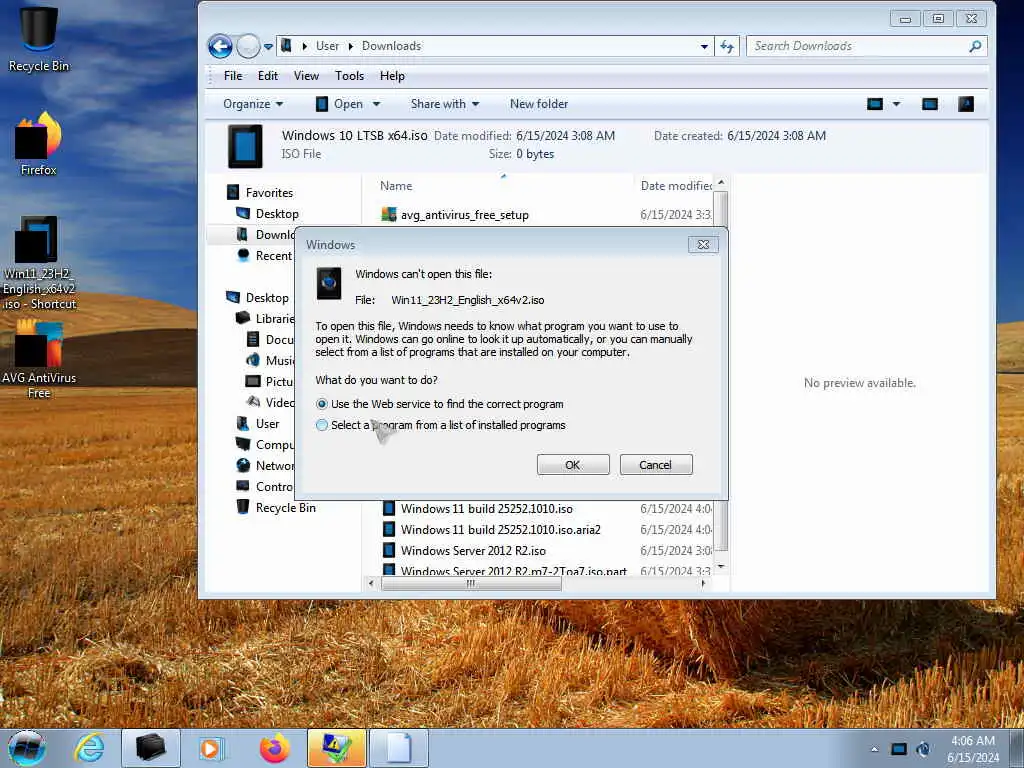
Task: Expand the Organize dropdown
Action: click(253, 104)
